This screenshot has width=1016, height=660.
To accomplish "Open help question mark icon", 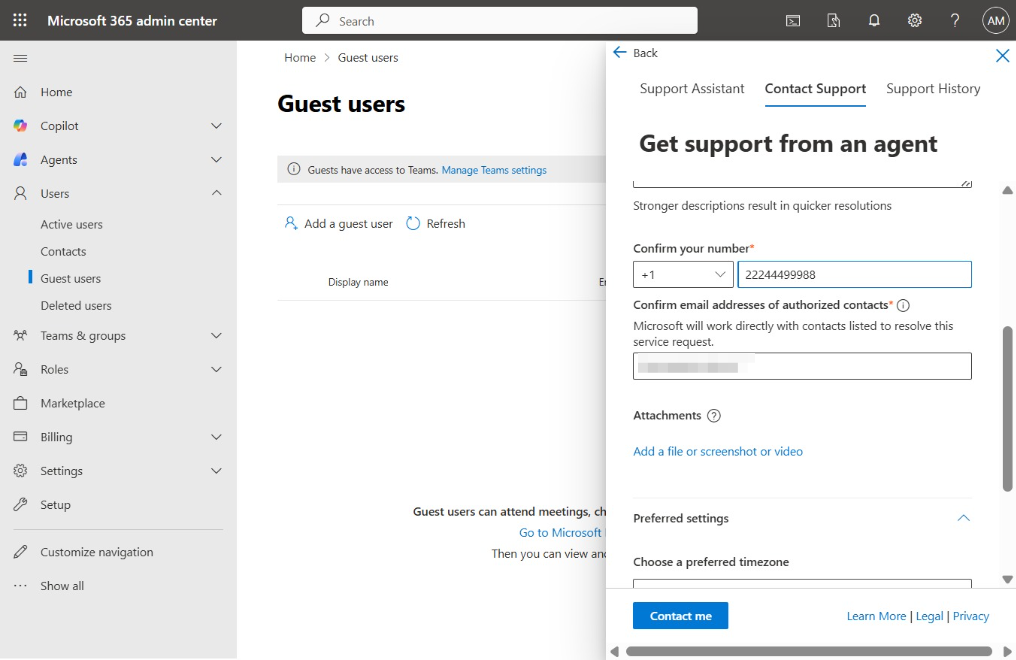I will (x=954, y=21).
